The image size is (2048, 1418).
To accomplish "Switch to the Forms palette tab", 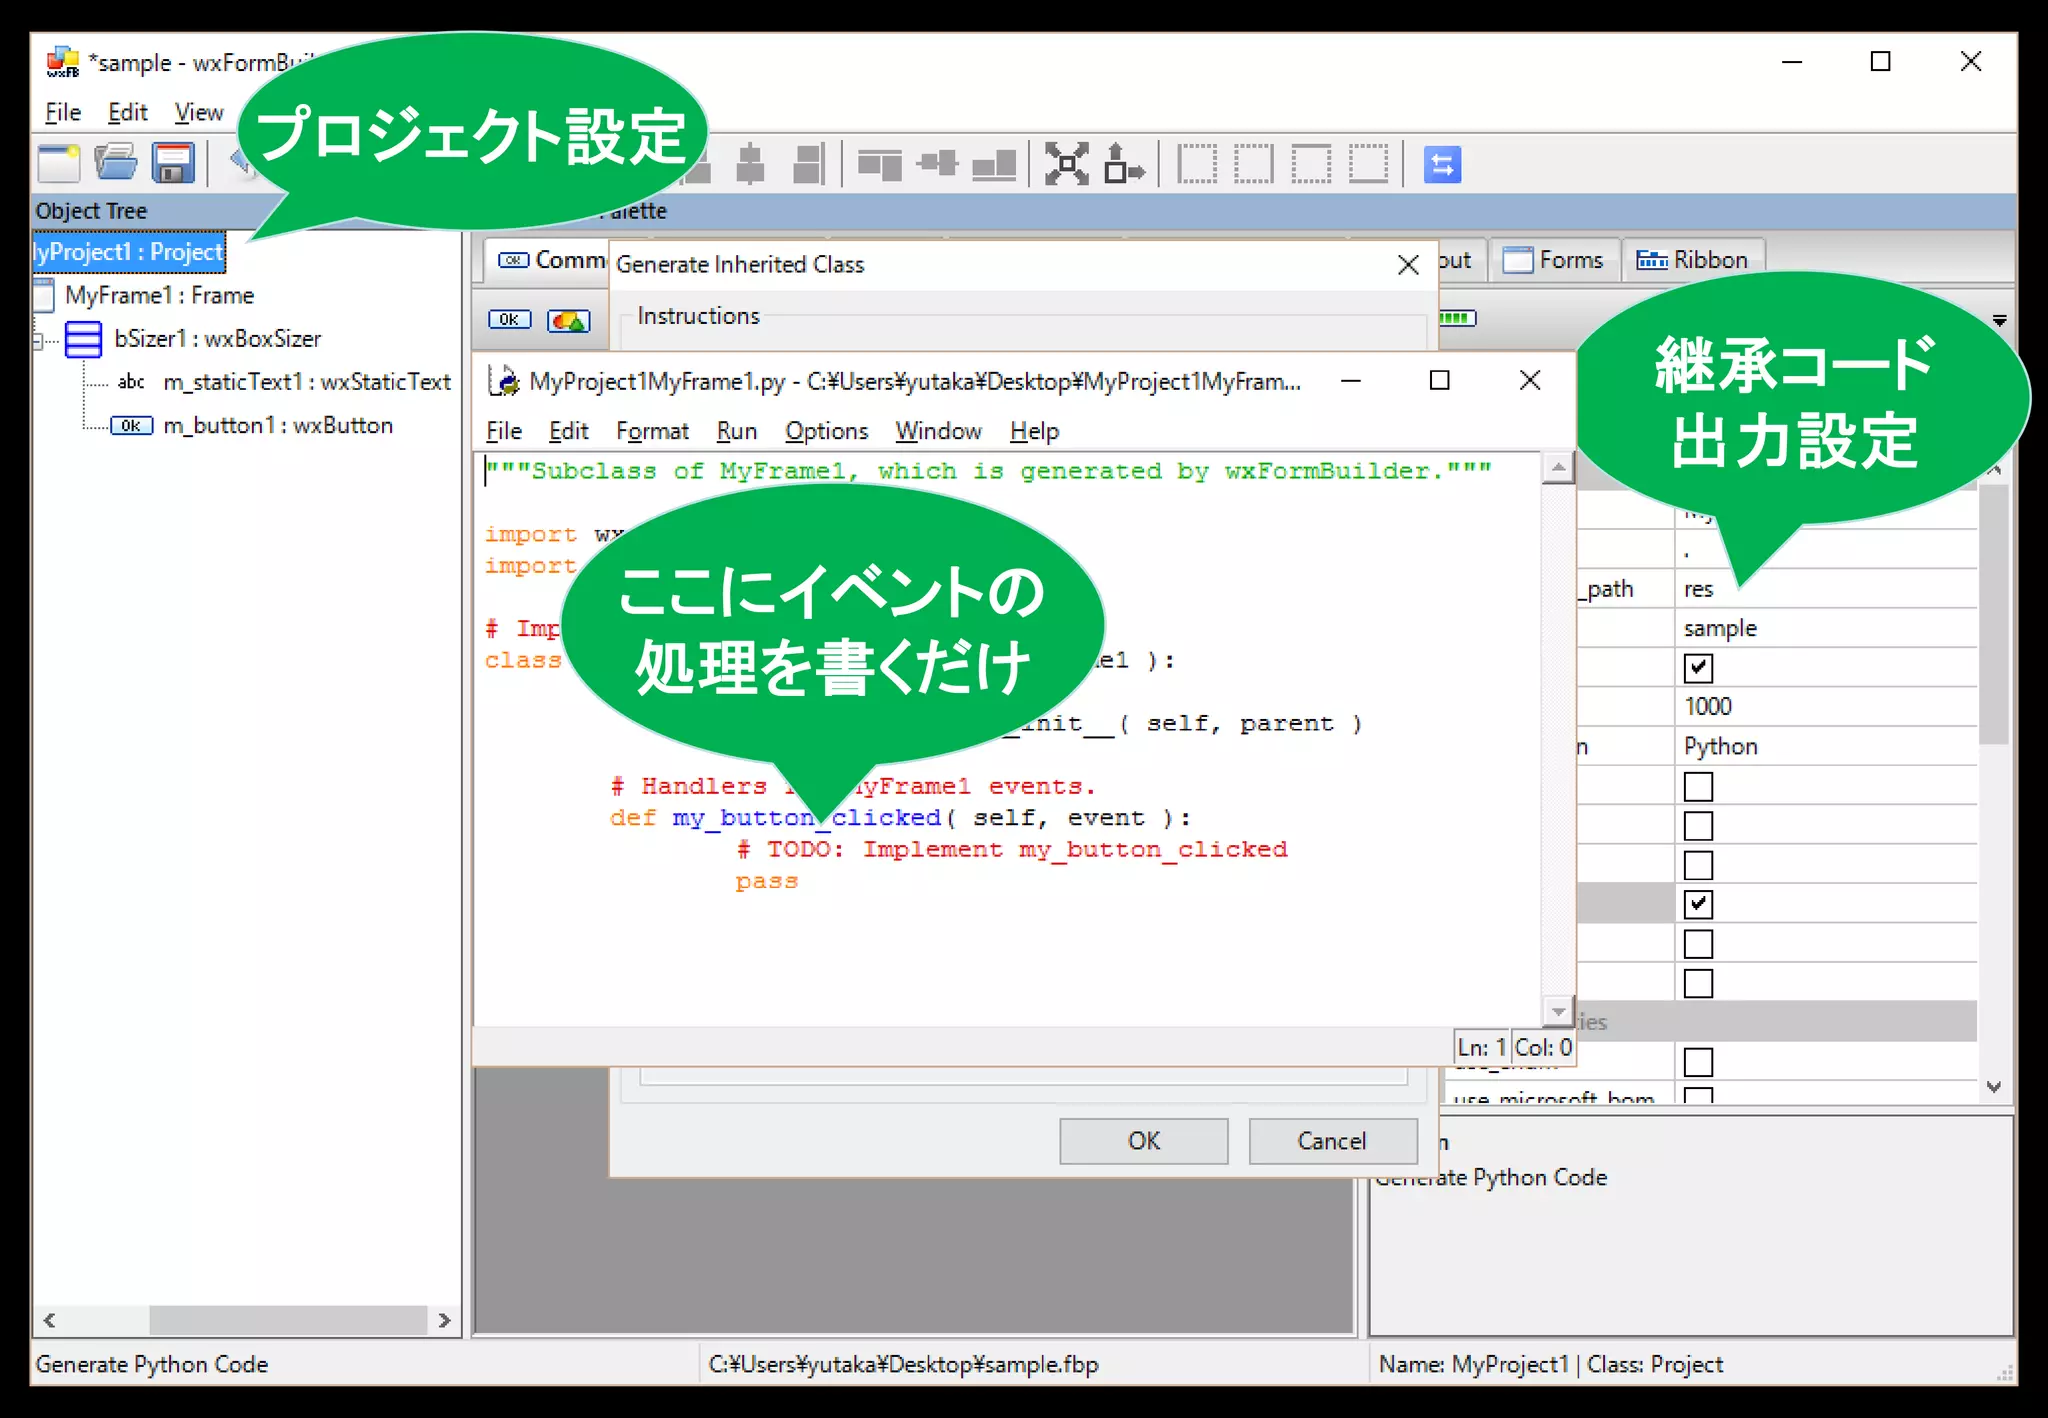I will 1554,260.
